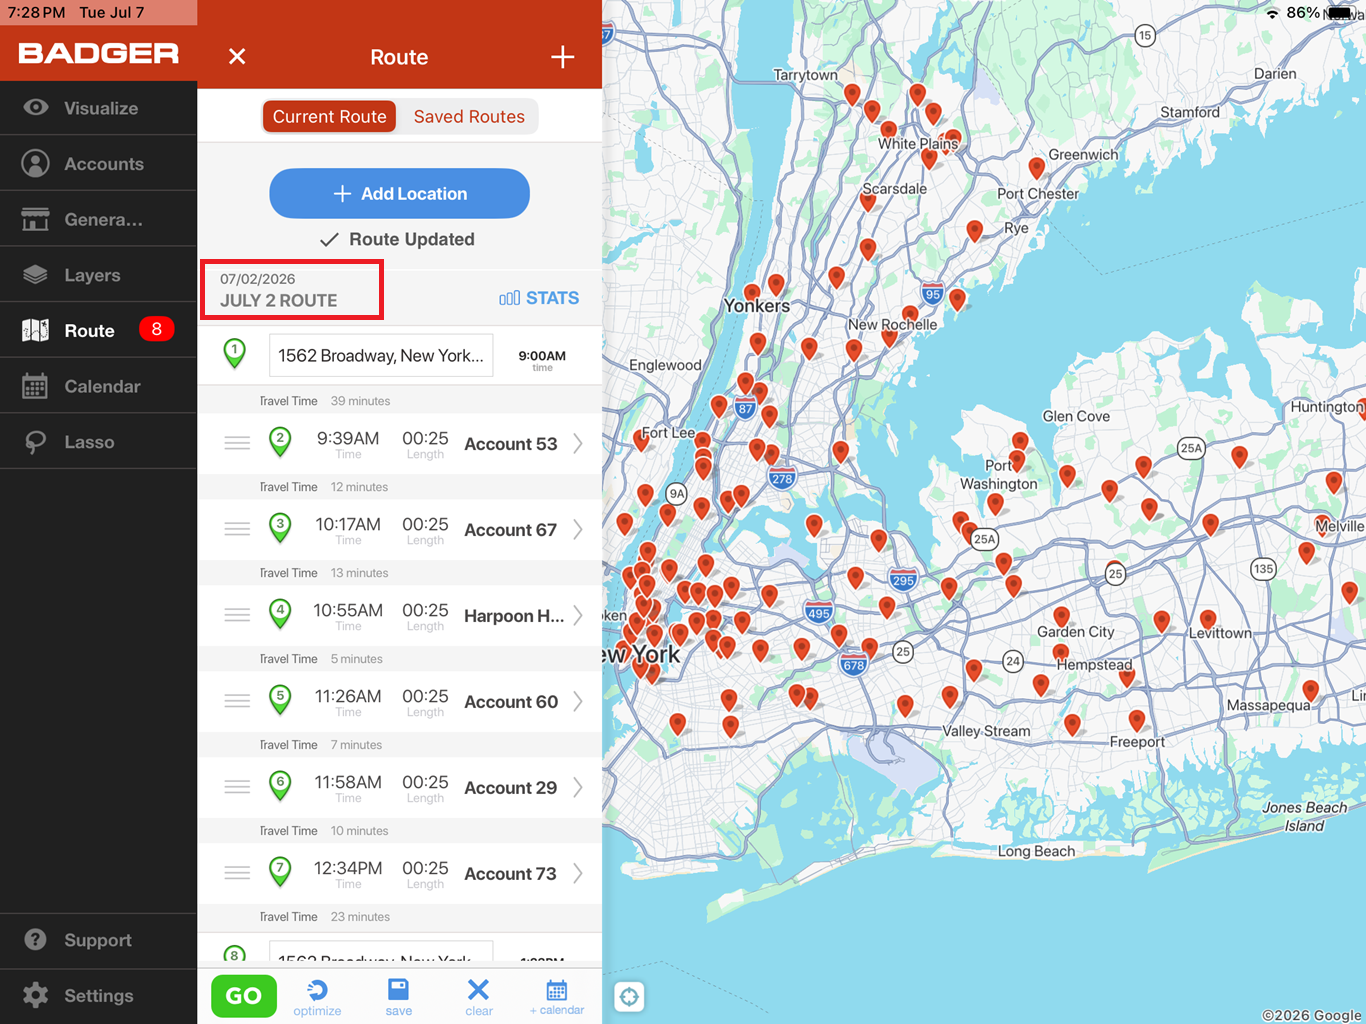Expand Account 29 details chevron
Image resolution: width=1366 pixels, height=1024 pixels.
(x=578, y=787)
